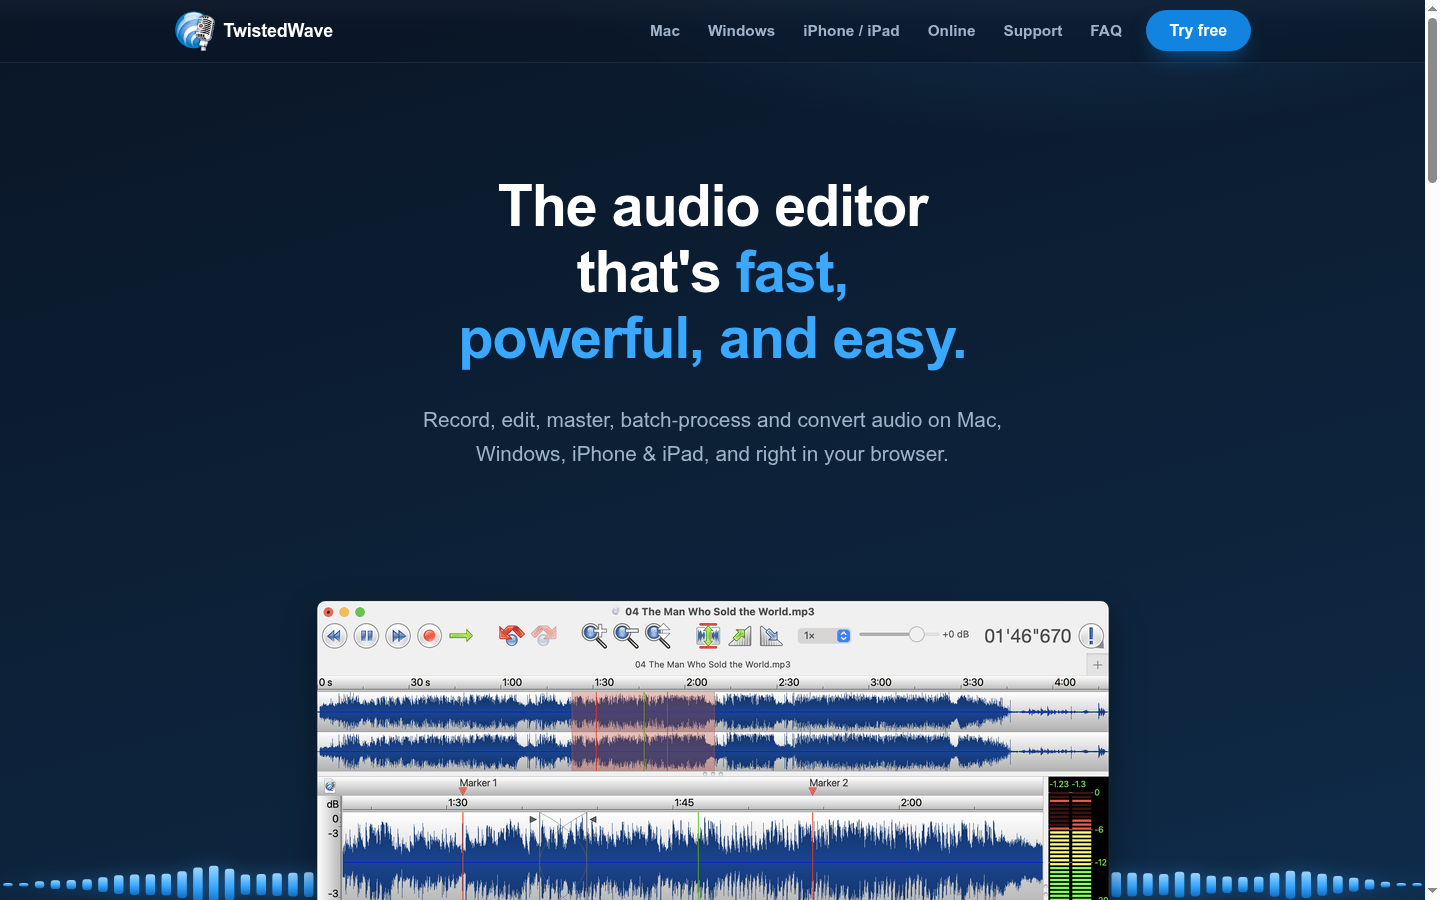
Task: Click the round icon left of Marker 1 row
Action: (x=330, y=787)
